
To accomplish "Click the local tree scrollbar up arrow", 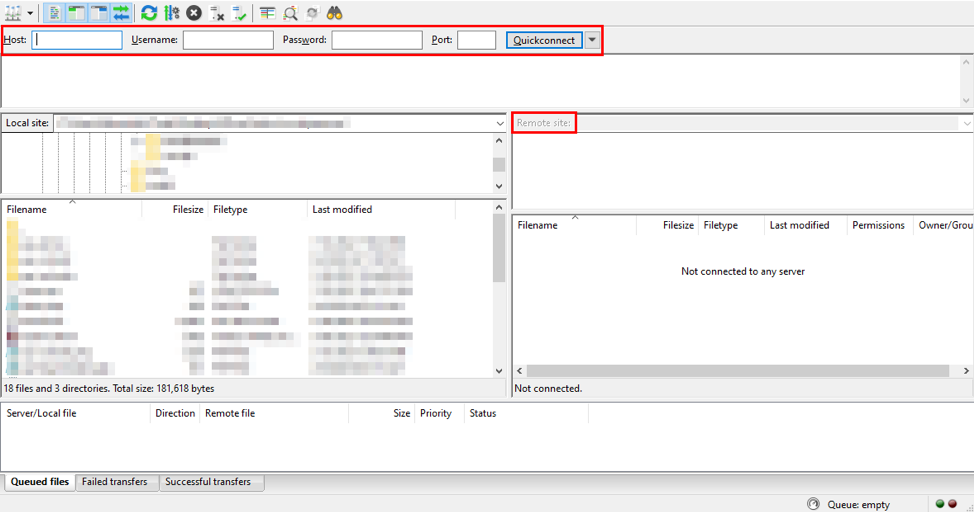I will (x=499, y=141).
